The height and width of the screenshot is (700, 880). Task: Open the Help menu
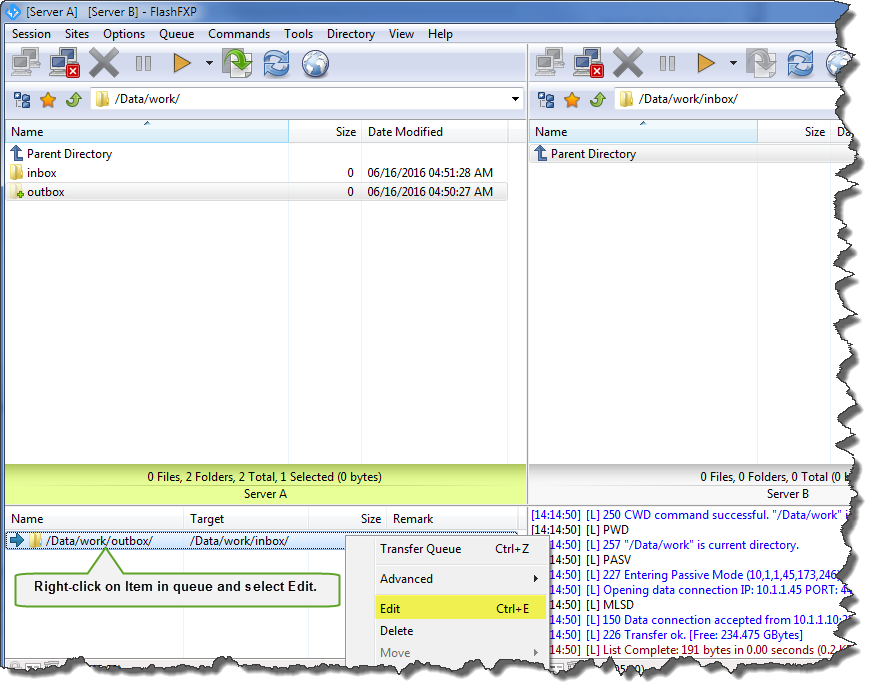point(441,34)
